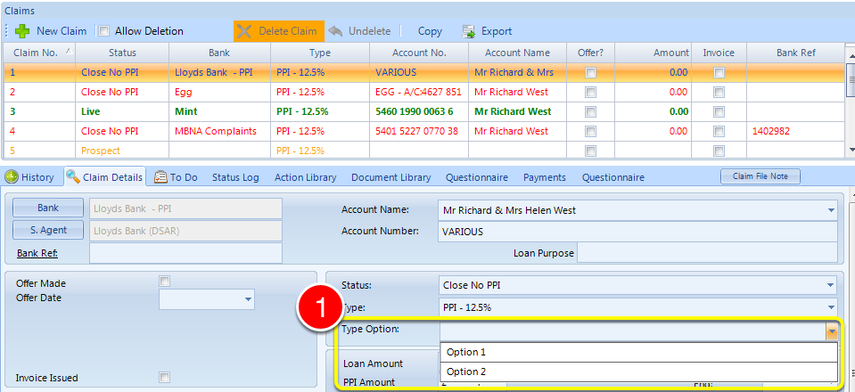This screenshot has width=855, height=392.
Task: Click the Bank Ref input field
Action: (185, 253)
